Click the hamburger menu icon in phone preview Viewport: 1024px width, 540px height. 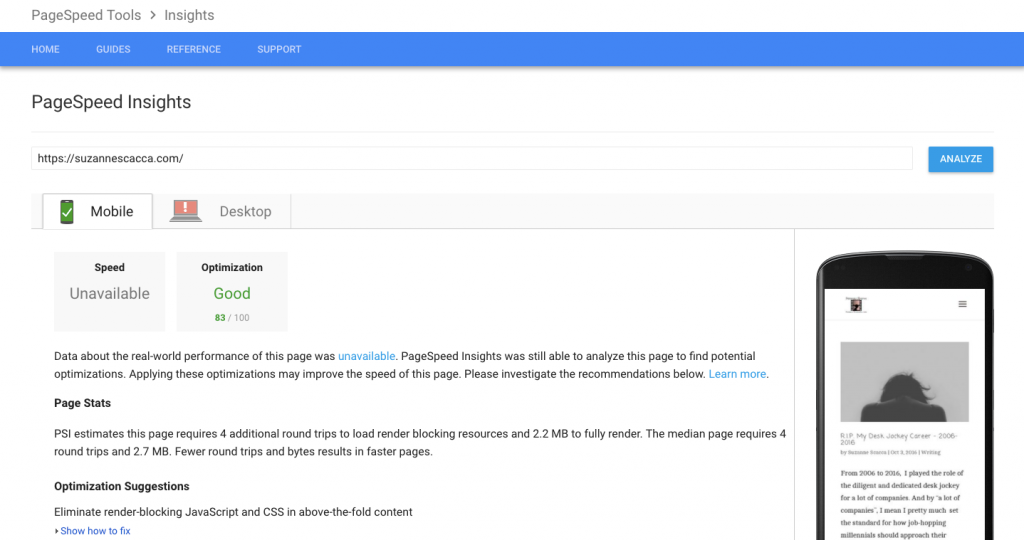962,304
